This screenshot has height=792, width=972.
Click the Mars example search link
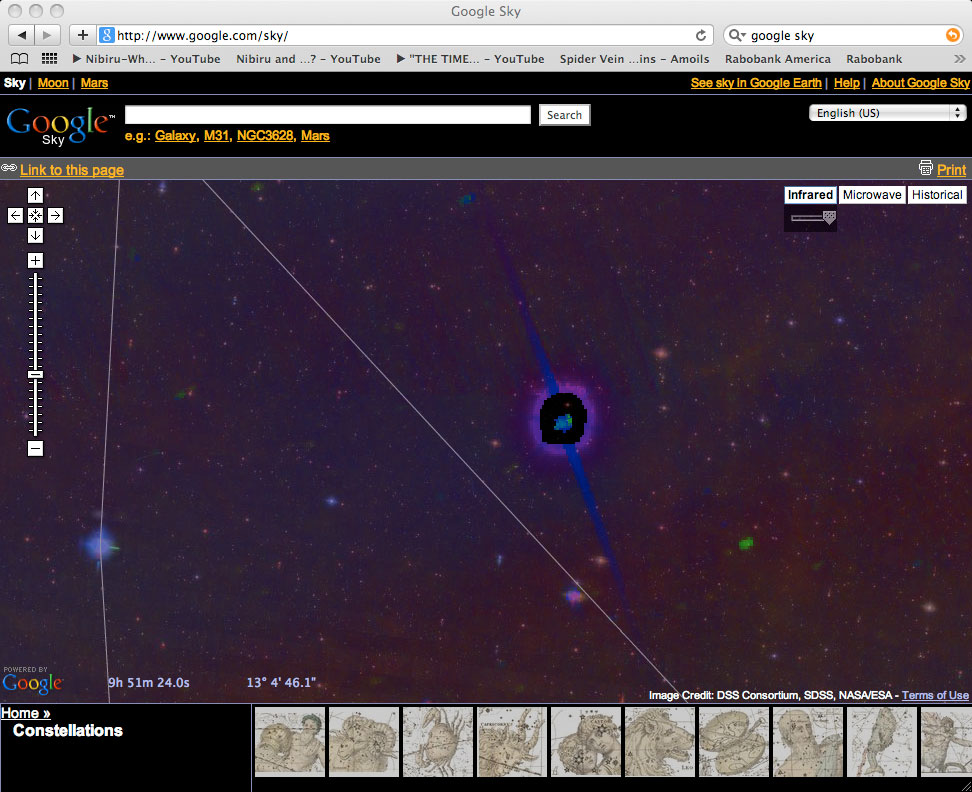[x=316, y=136]
